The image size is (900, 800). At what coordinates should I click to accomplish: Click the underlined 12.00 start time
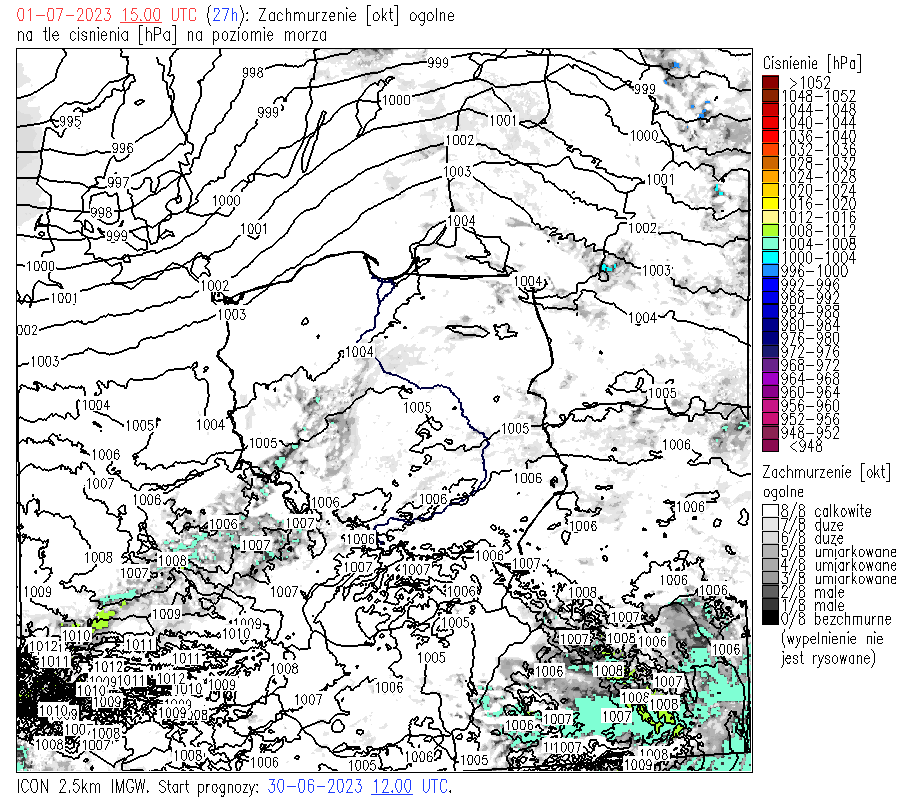pos(392,786)
